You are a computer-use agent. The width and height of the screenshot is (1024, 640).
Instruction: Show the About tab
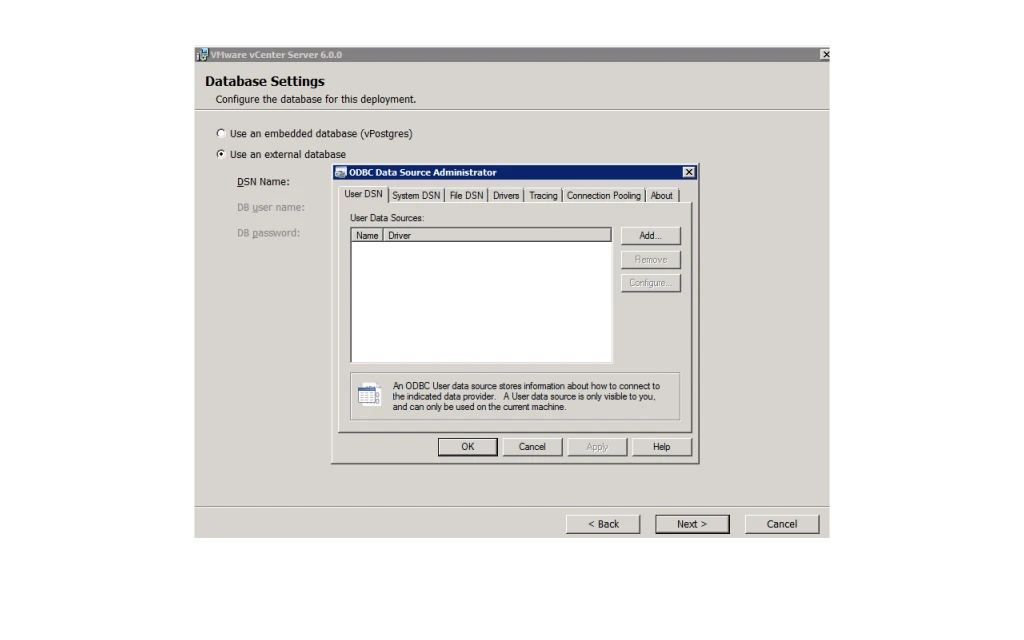click(x=662, y=195)
